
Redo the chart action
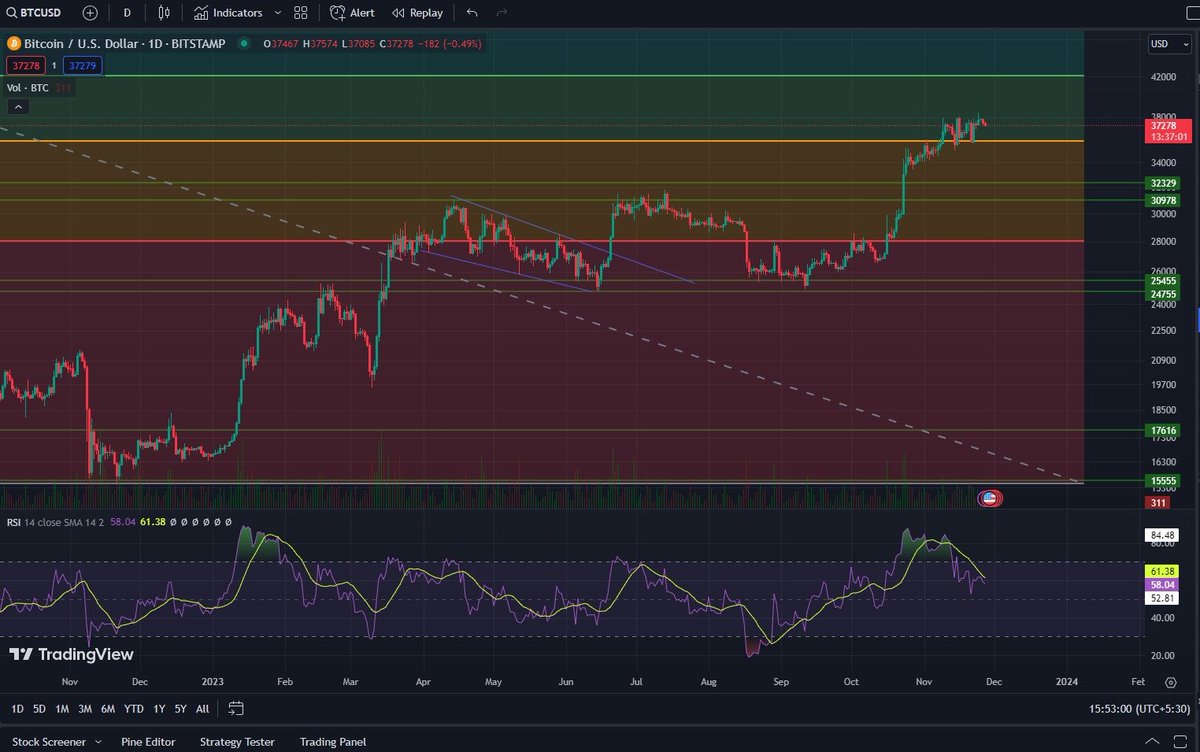(x=502, y=13)
